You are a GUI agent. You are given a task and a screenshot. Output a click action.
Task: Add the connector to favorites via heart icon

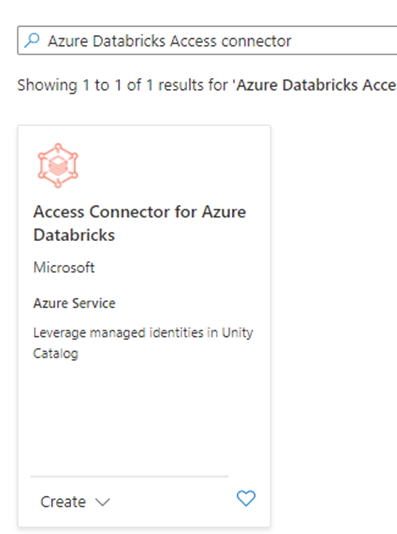pyautogui.click(x=246, y=498)
